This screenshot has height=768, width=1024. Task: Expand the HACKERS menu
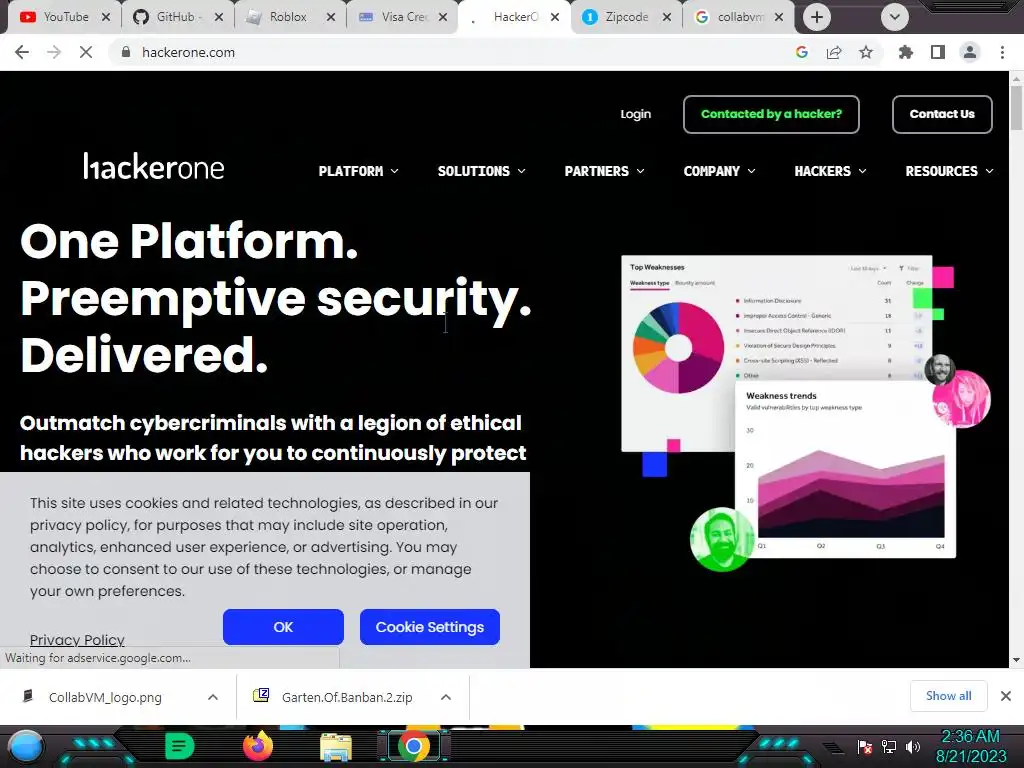(x=830, y=171)
